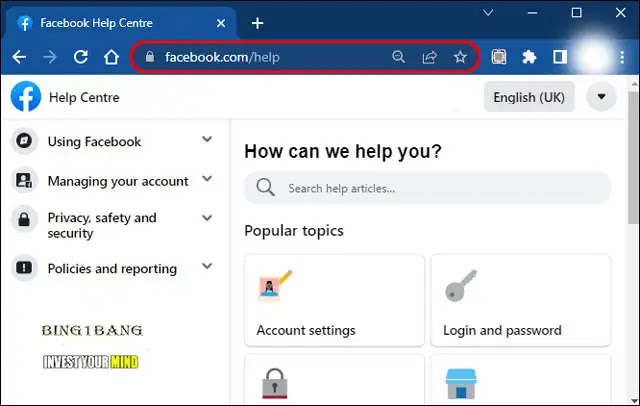Click the Policies and reporting alert icon

24,268
